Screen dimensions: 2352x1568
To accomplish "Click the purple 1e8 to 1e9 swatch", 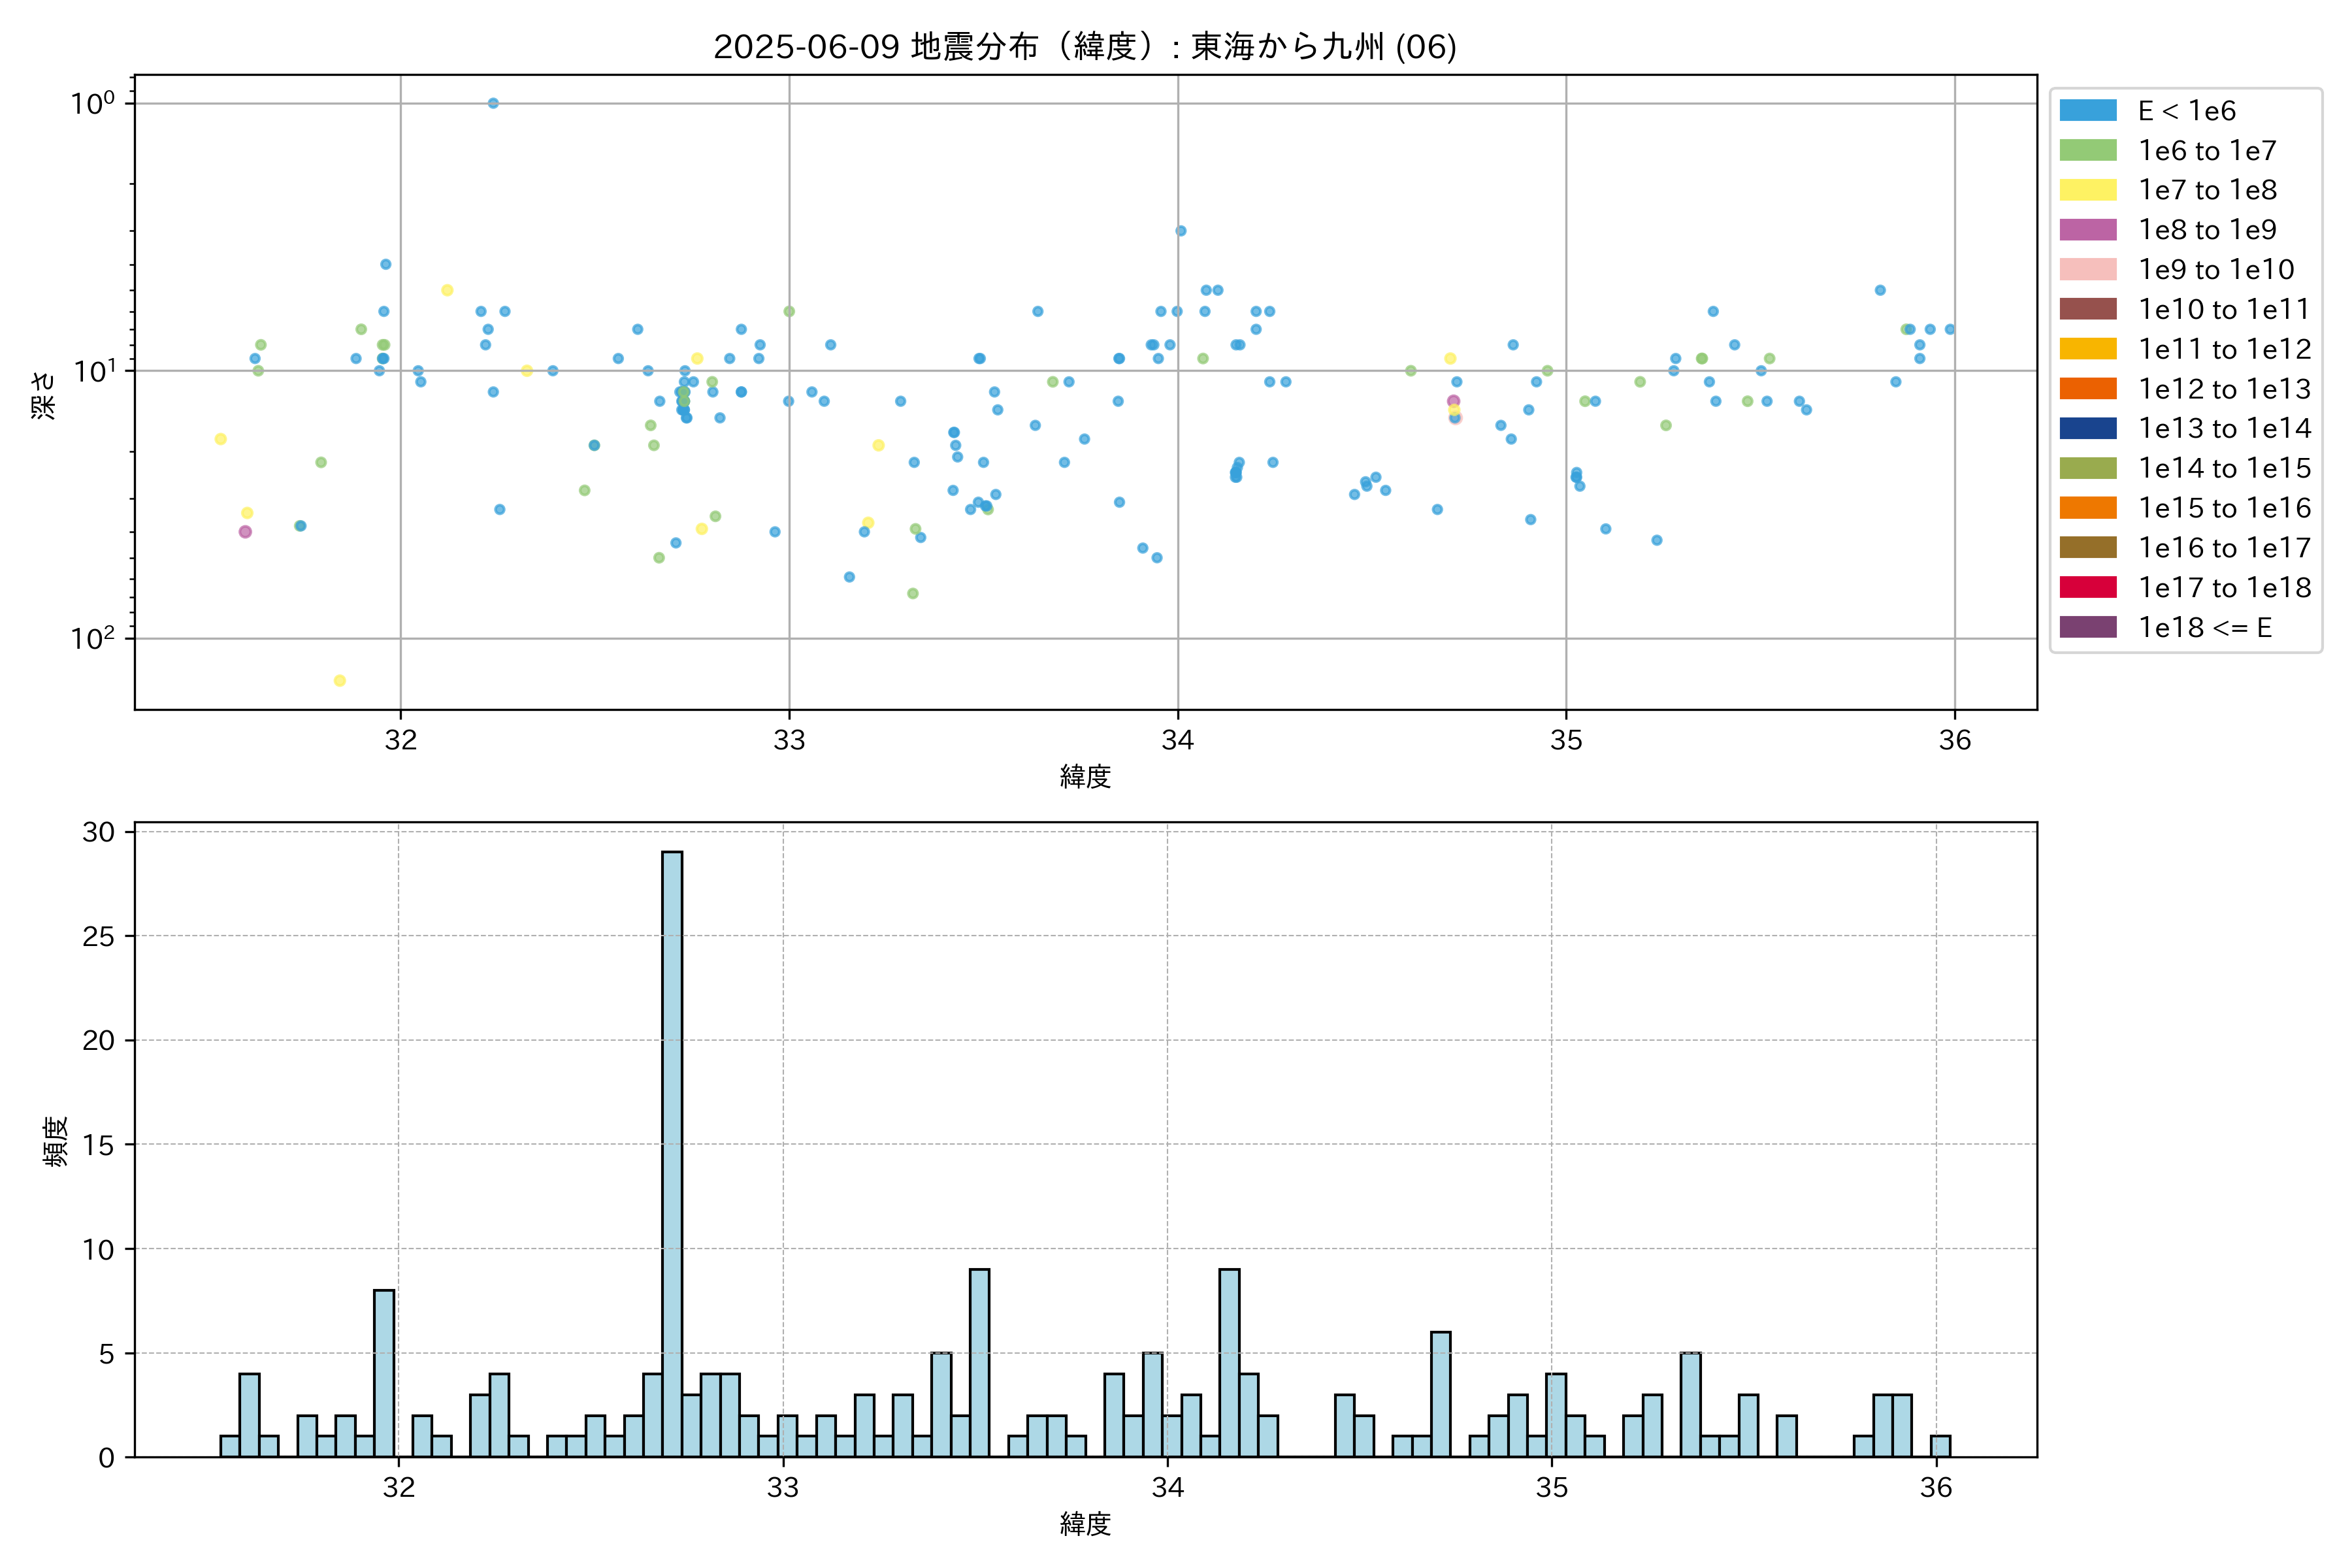I will (x=2087, y=229).
